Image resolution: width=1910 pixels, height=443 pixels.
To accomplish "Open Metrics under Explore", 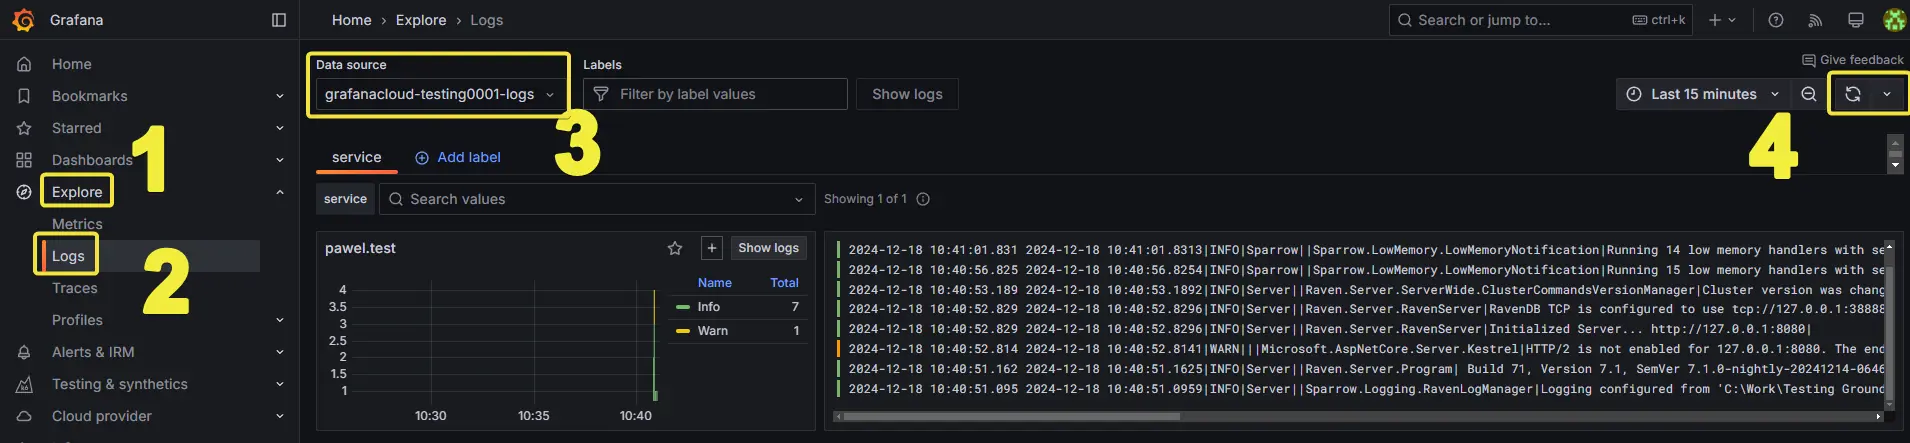I will point(77,224).
